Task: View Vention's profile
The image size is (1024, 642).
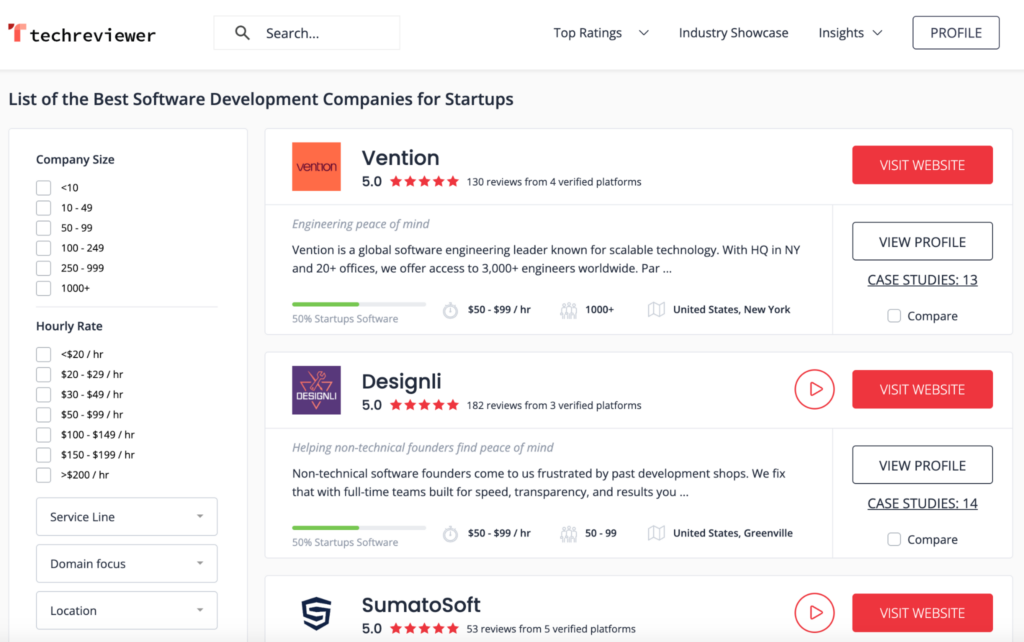Action: 922,242
